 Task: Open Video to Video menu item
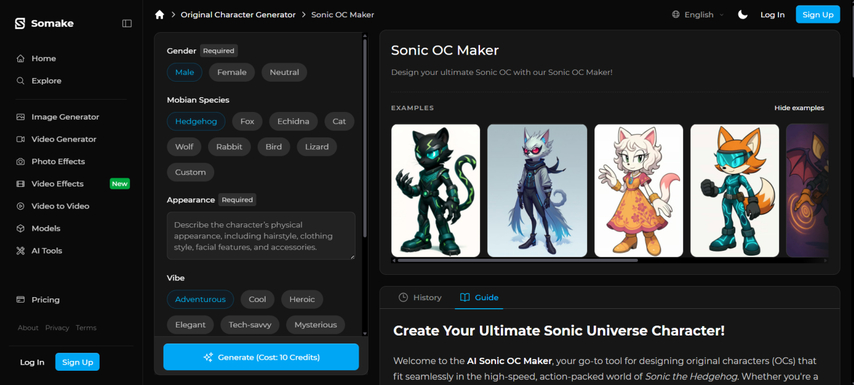[x=60, y=206]
